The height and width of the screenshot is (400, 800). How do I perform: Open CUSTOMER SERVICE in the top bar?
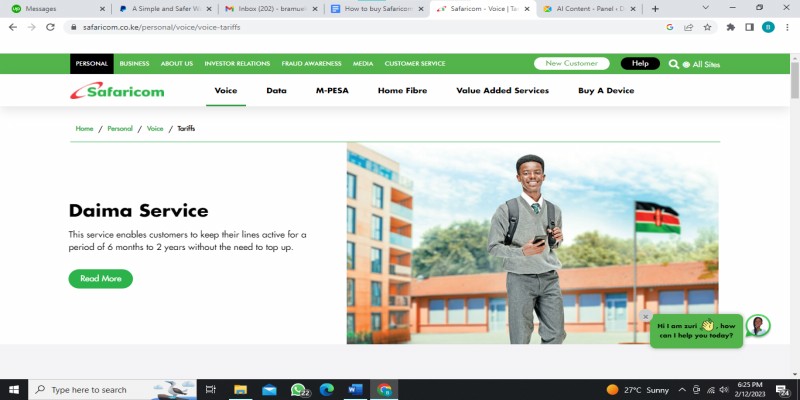(415, 64)
